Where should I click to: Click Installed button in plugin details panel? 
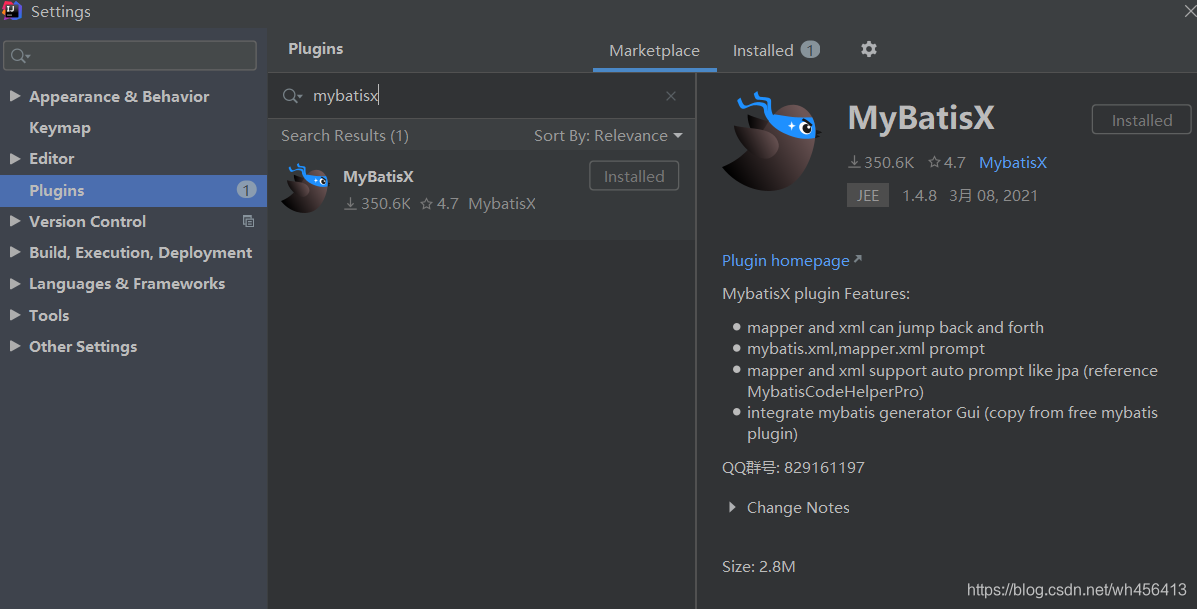tap(1141, 120)
